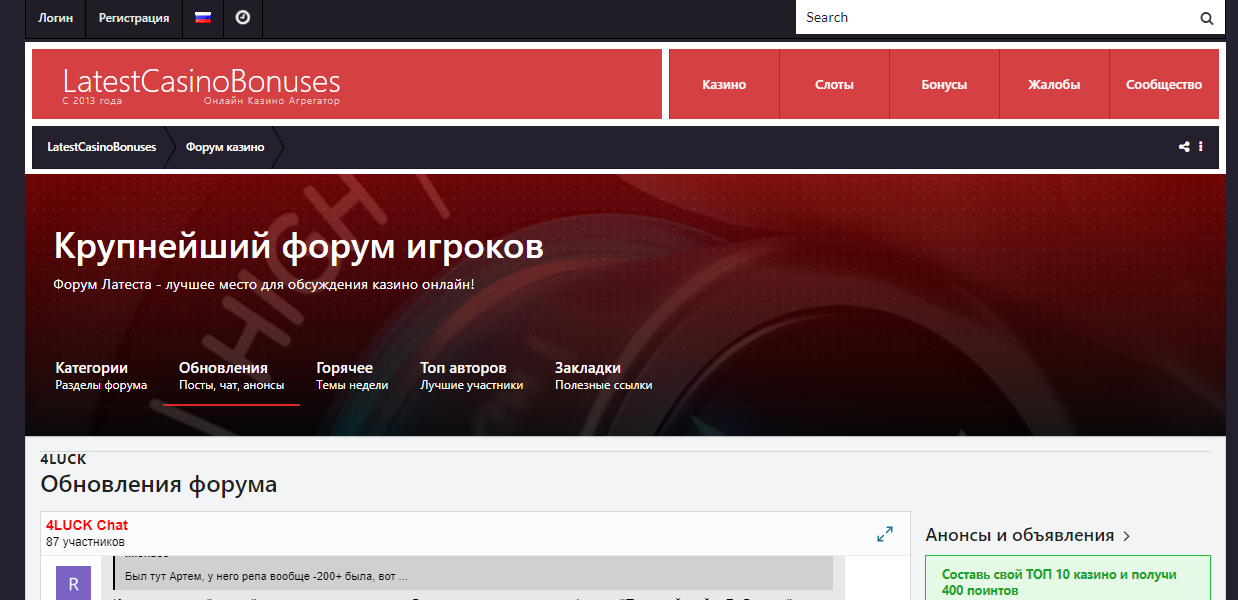
Task: Click the search magnifier icon
Action: [x=1207, y=18]
